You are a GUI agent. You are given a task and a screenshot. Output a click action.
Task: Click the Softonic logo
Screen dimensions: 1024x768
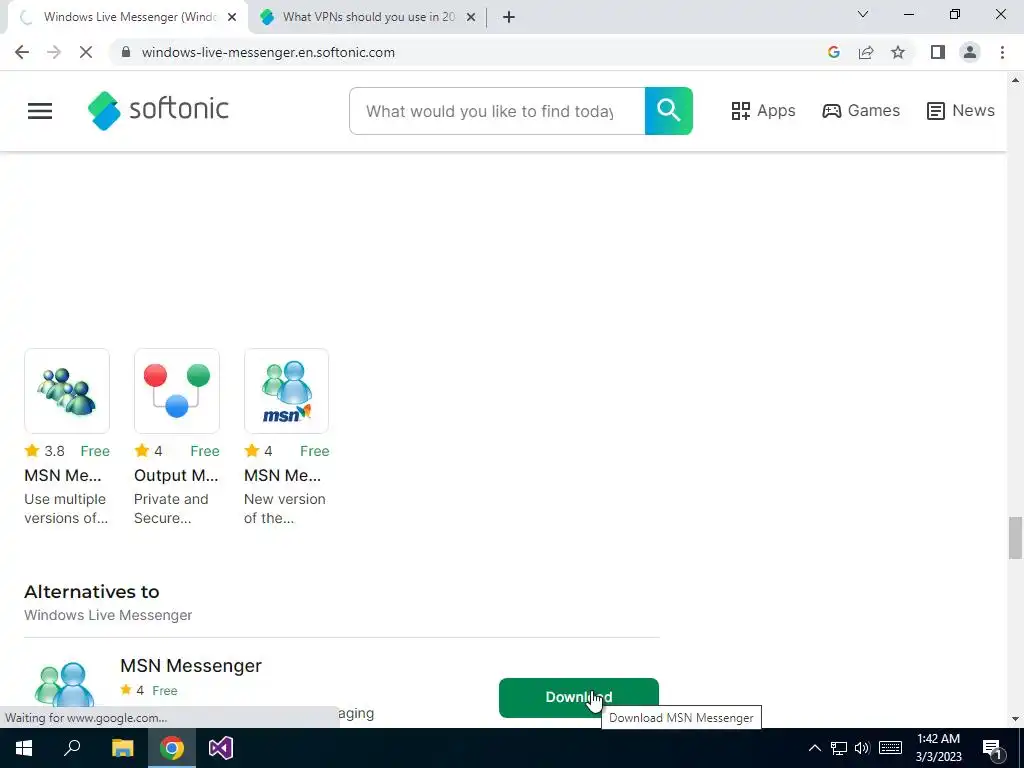coord(158,110)
